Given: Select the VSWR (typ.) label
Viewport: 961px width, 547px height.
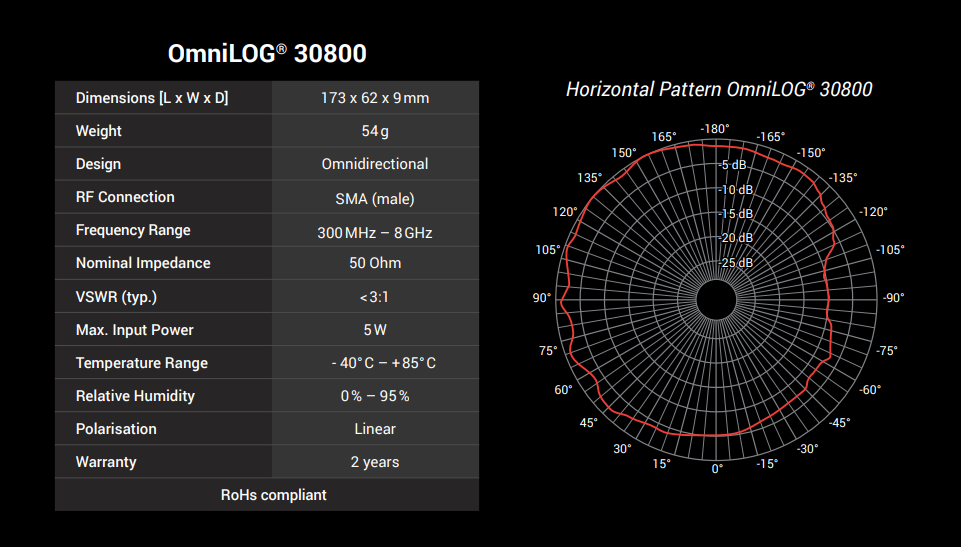Looking at the screenshot, I should [x=116, y=297].
